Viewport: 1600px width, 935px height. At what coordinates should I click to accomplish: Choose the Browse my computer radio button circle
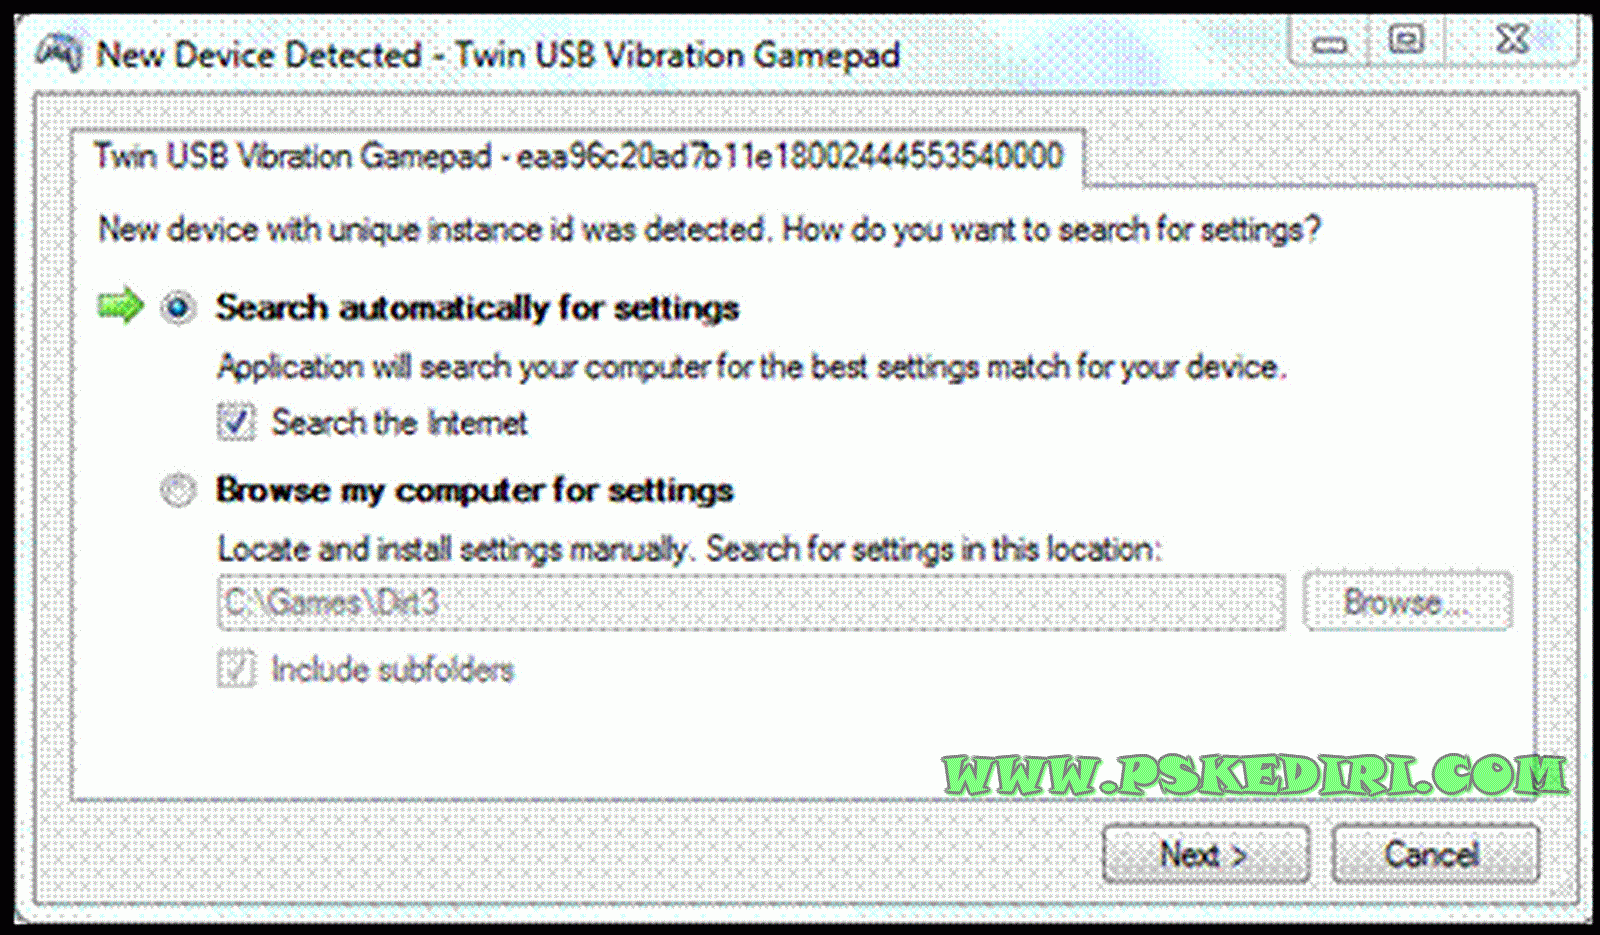(178, 491)
